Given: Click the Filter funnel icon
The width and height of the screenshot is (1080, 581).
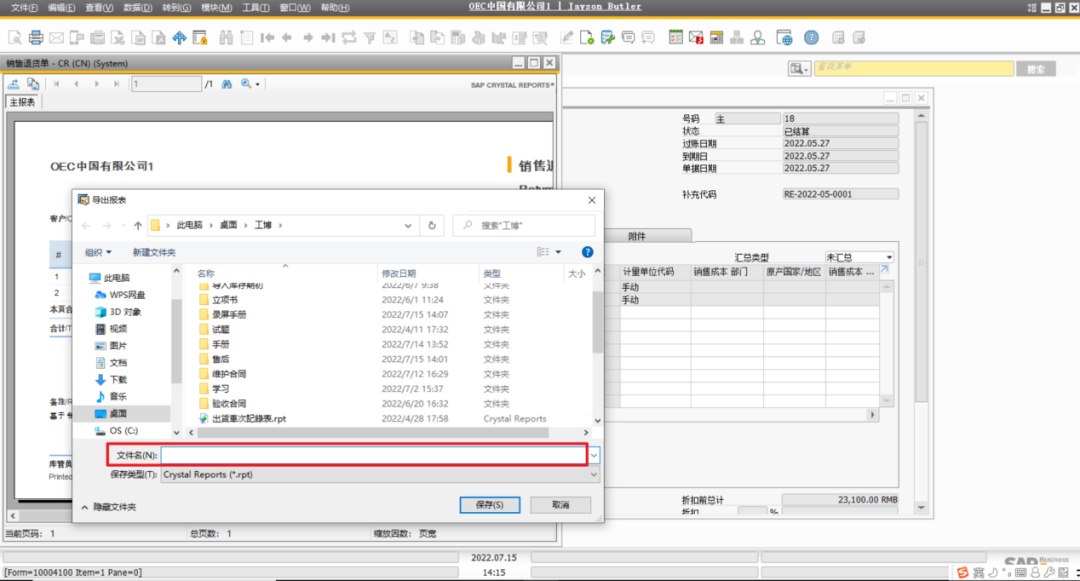Looking at the screenshot, I should point(369,38).
